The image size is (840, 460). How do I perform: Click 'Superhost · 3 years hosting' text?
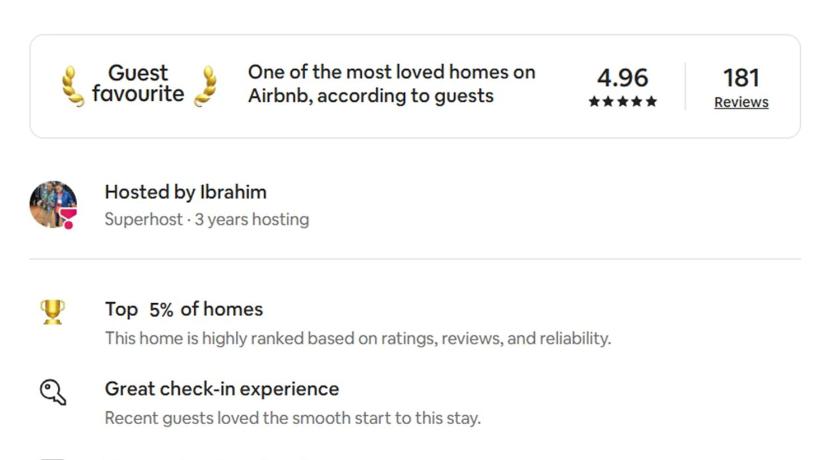pos(206,219)
